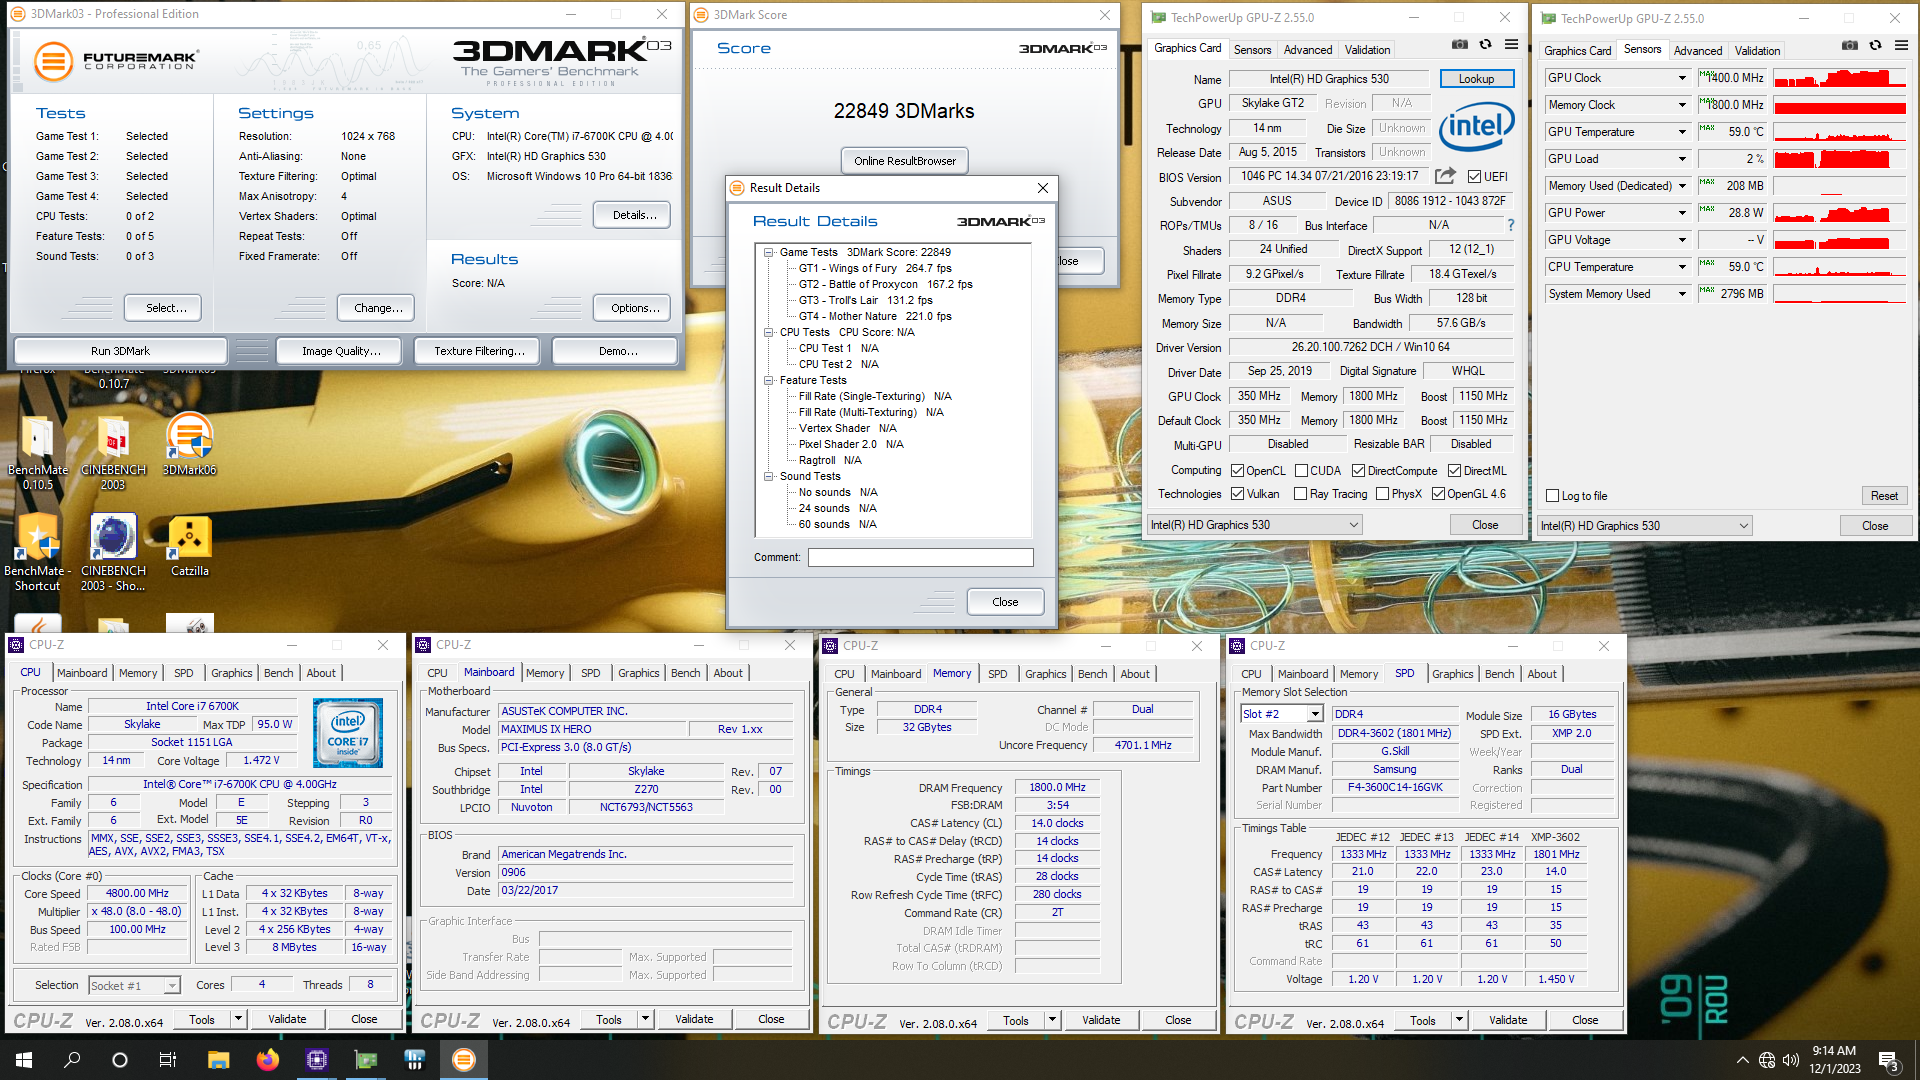1920x1080 pixels.
Task: Click the BIOS share/export icon in GPU-Z
Action: (1445, 176)
